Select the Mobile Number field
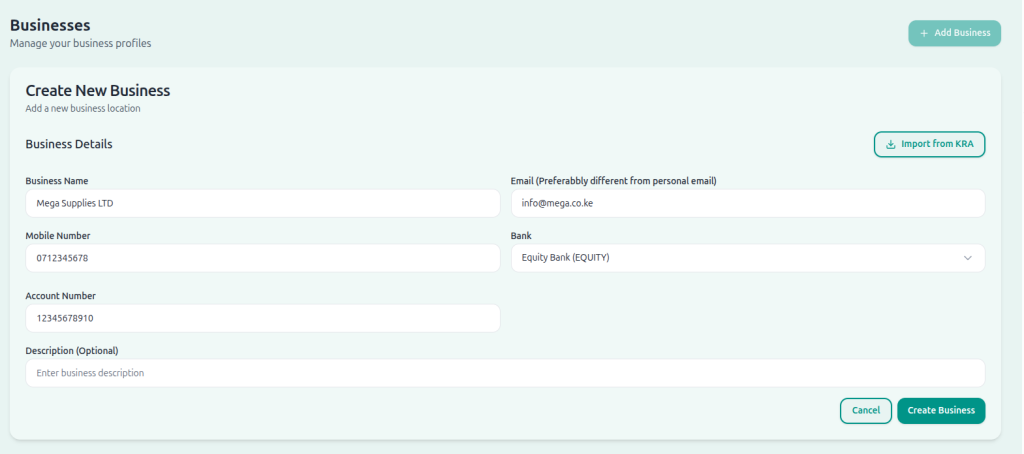The image size is (1024, 454). (x=263, y=258)
